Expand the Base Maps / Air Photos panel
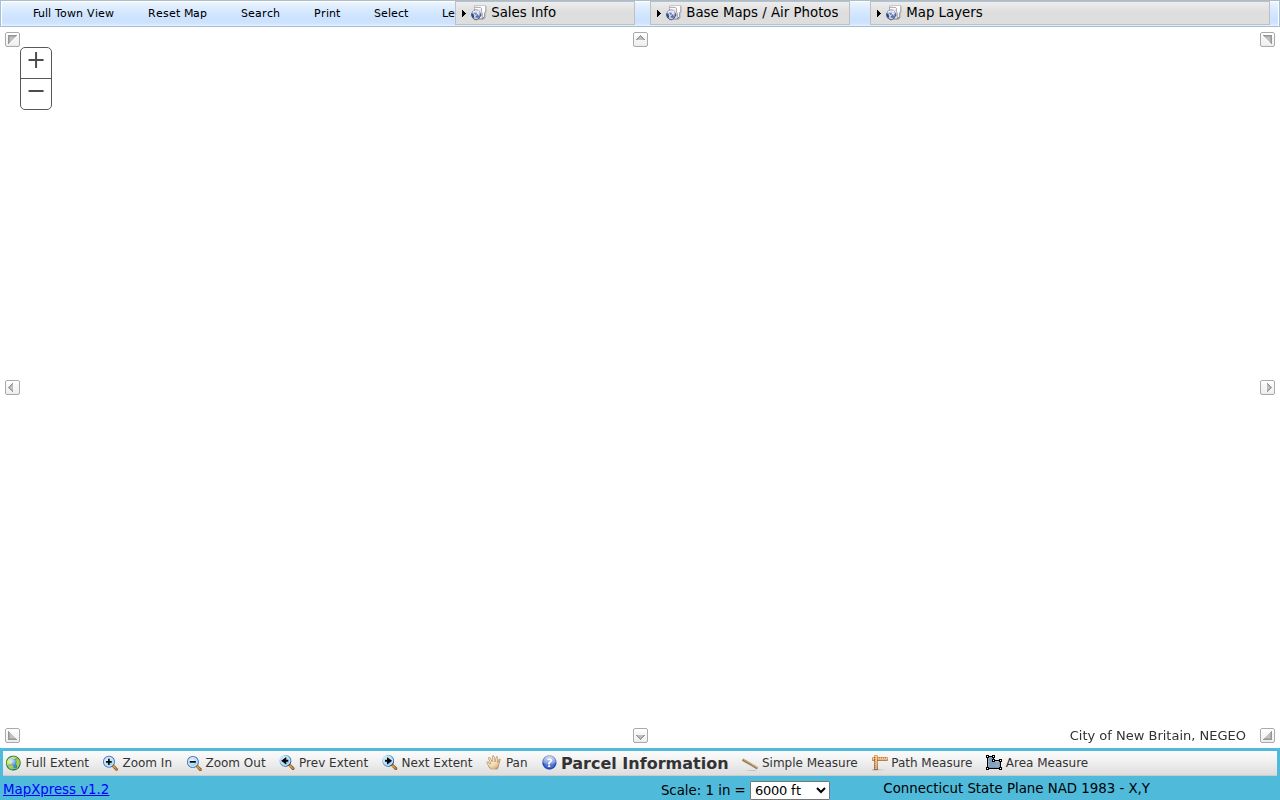This screenshot has height=800, width=1280. coord(750,13)
